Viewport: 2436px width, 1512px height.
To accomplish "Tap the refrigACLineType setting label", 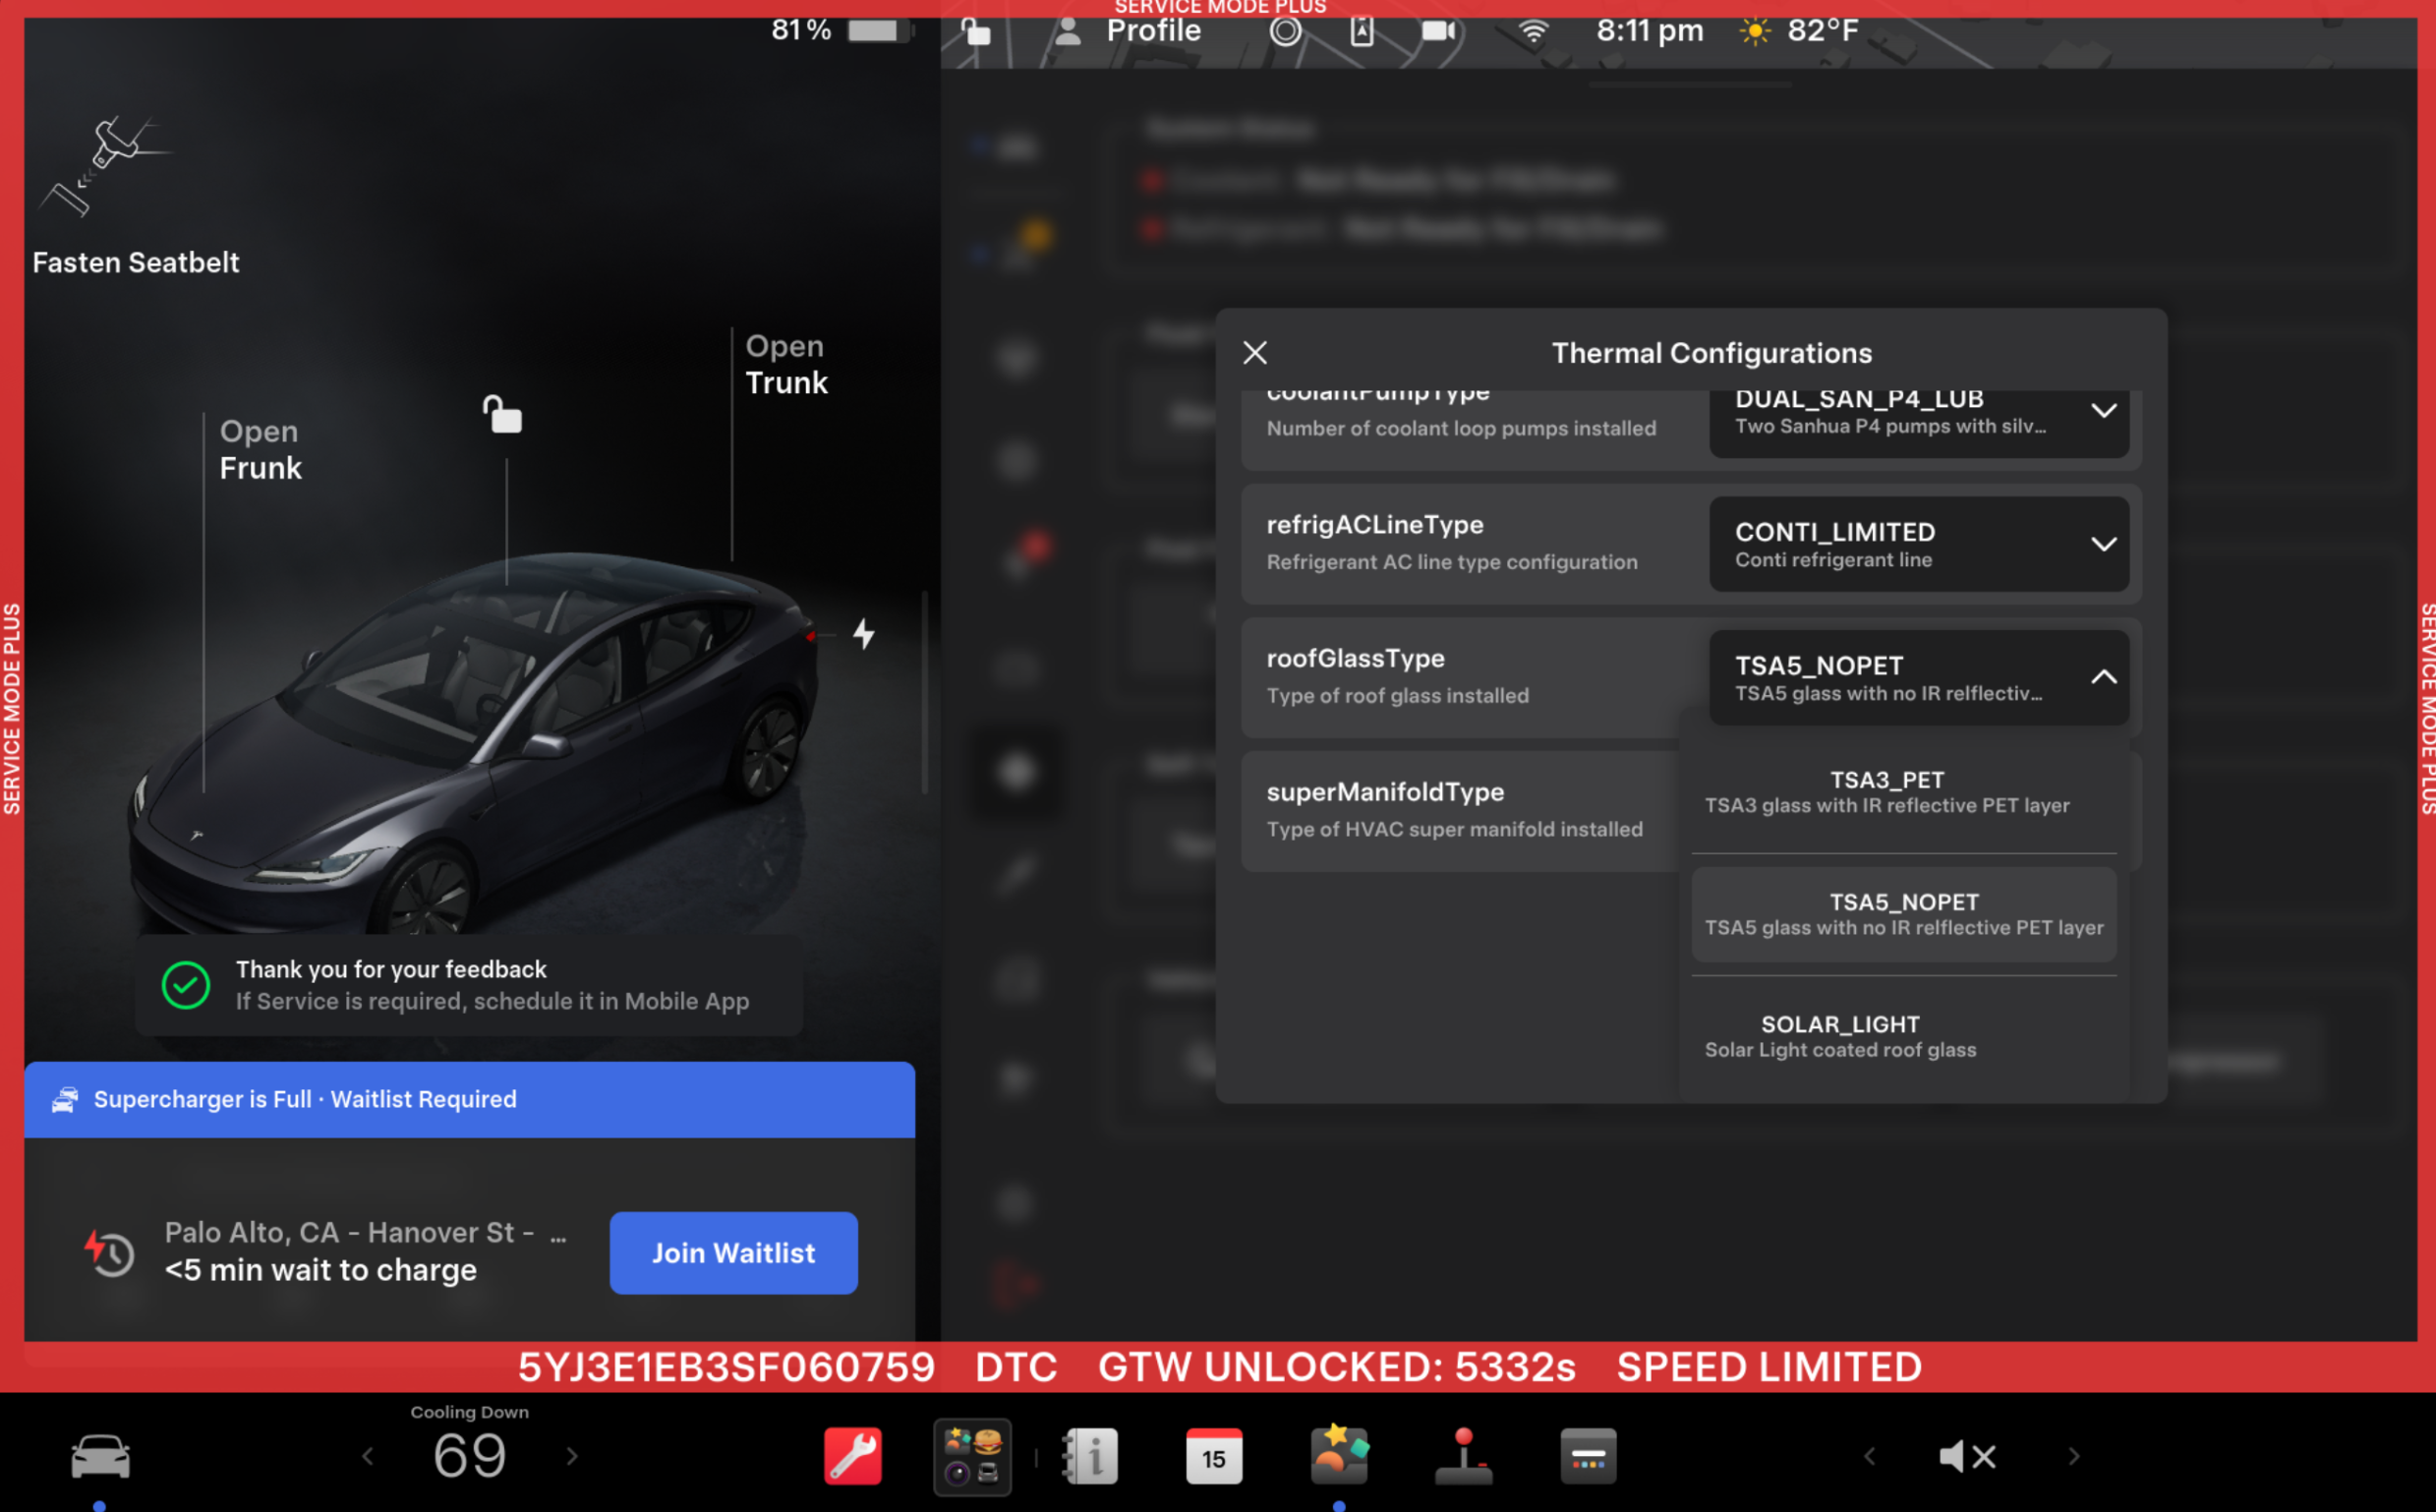I will point(1375,524).
